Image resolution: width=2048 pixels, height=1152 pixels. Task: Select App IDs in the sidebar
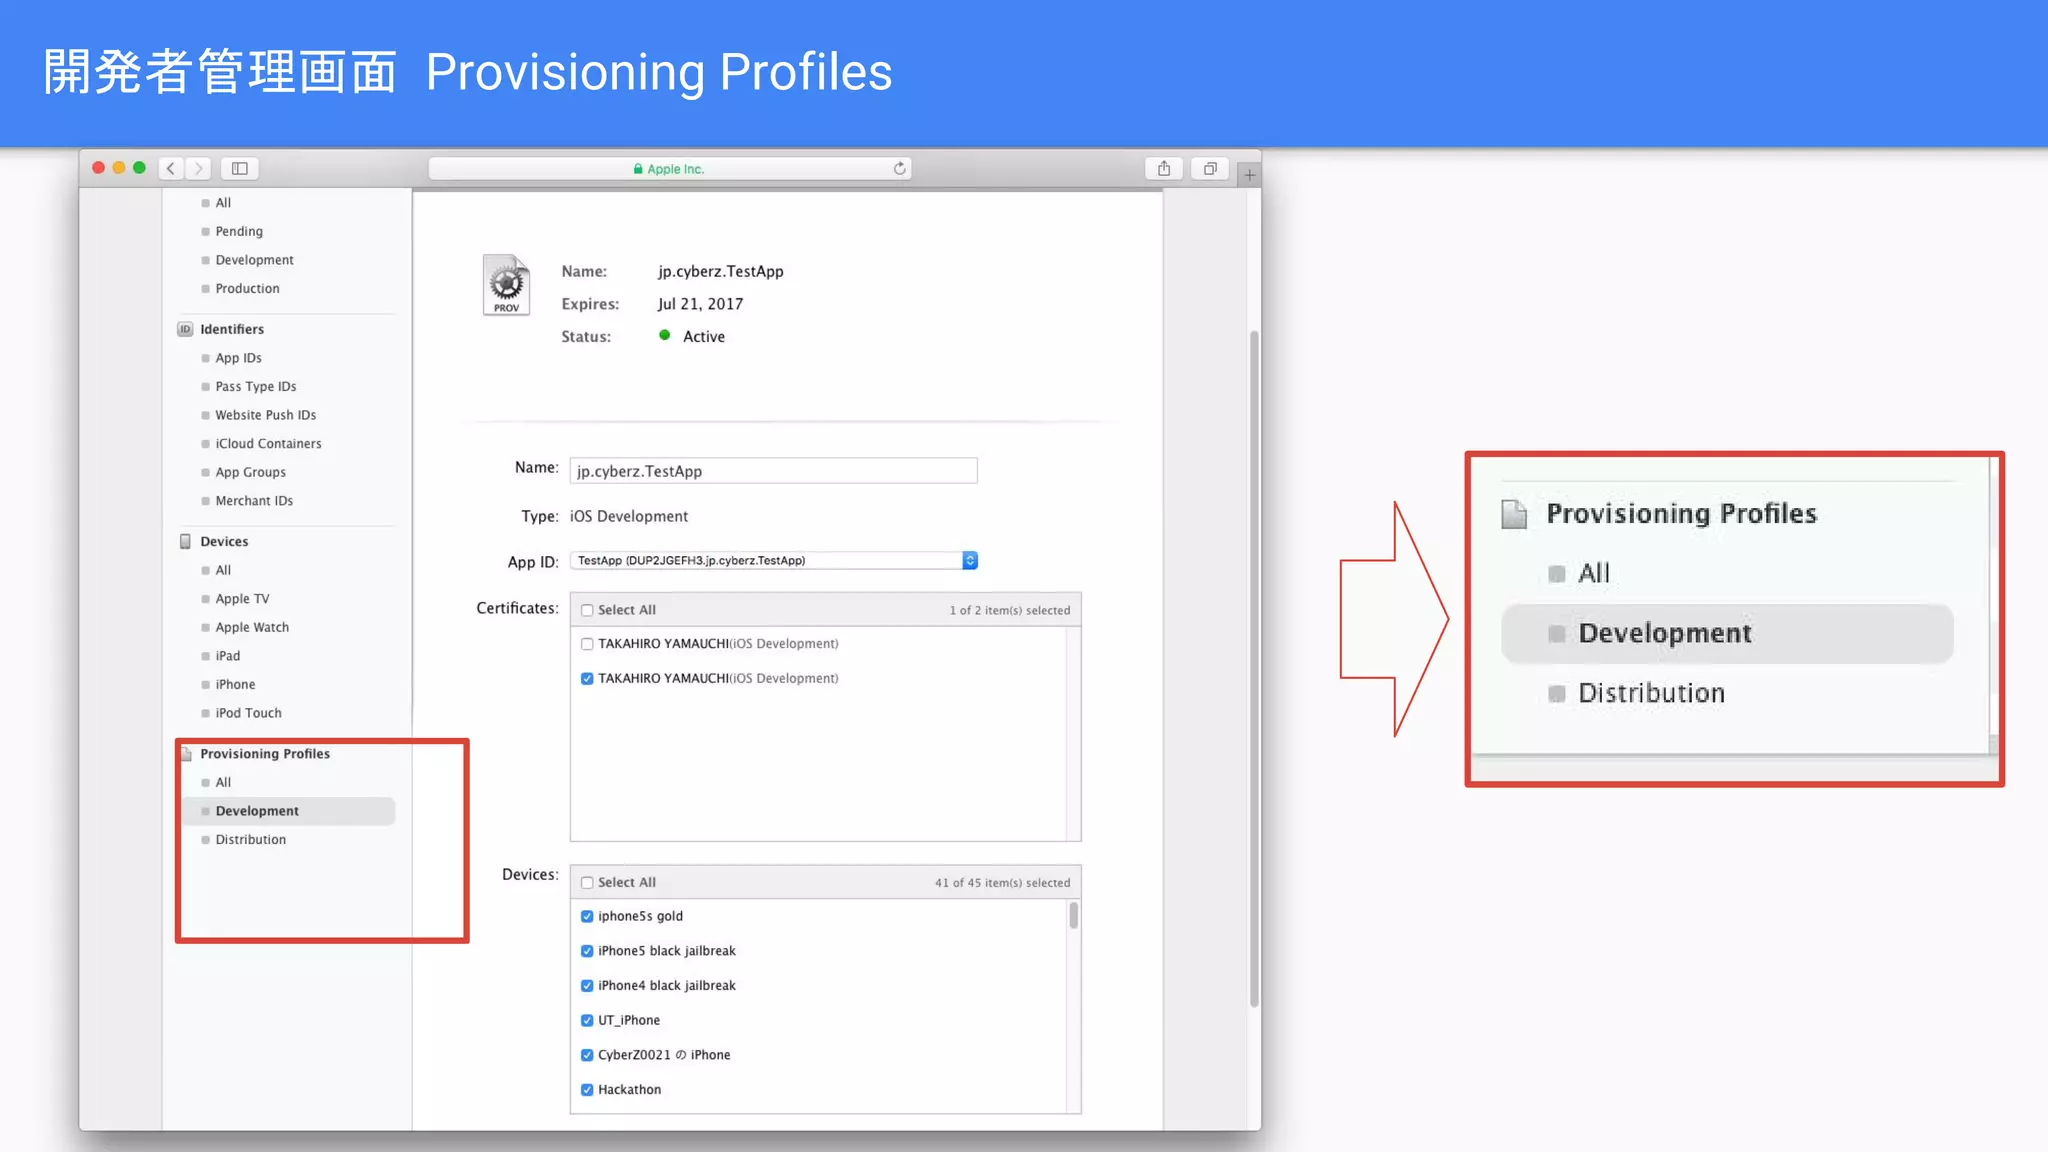[238, 358]
